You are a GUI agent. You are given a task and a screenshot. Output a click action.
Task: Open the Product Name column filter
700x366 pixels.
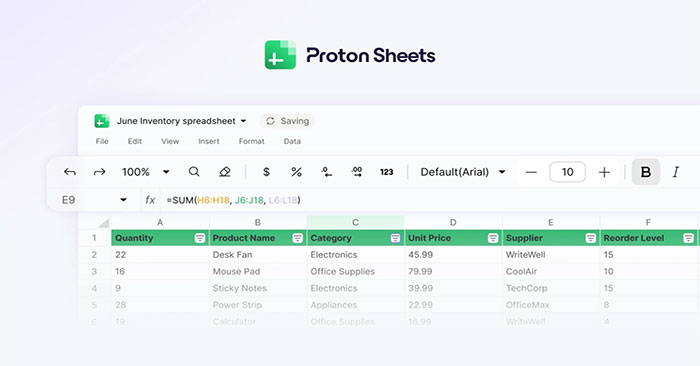(297, 238)
